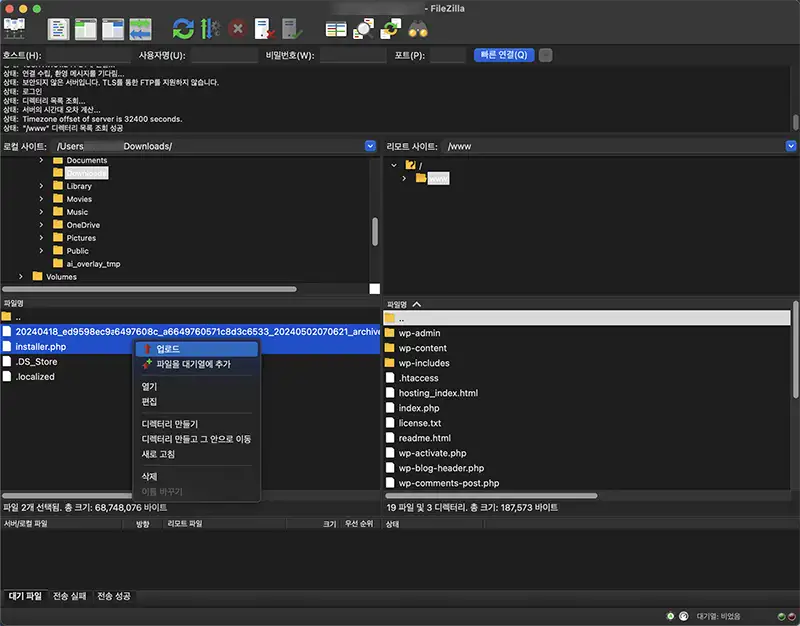
Task: Click the 비밀번호(W) password field
Action: 353,55
